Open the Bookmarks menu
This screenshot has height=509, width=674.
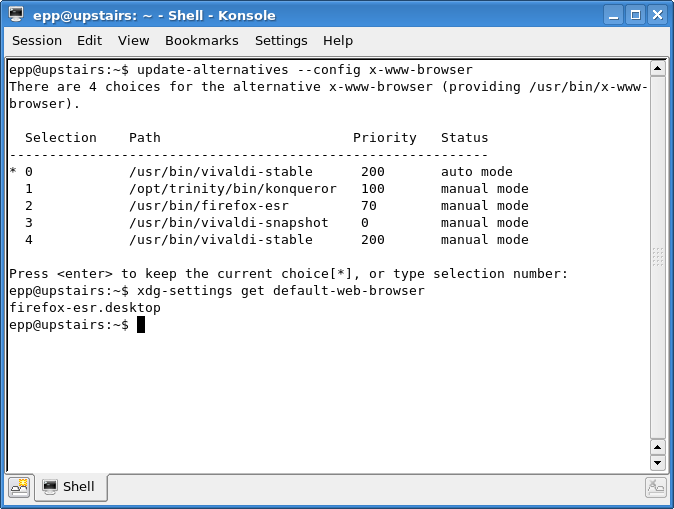202,40
